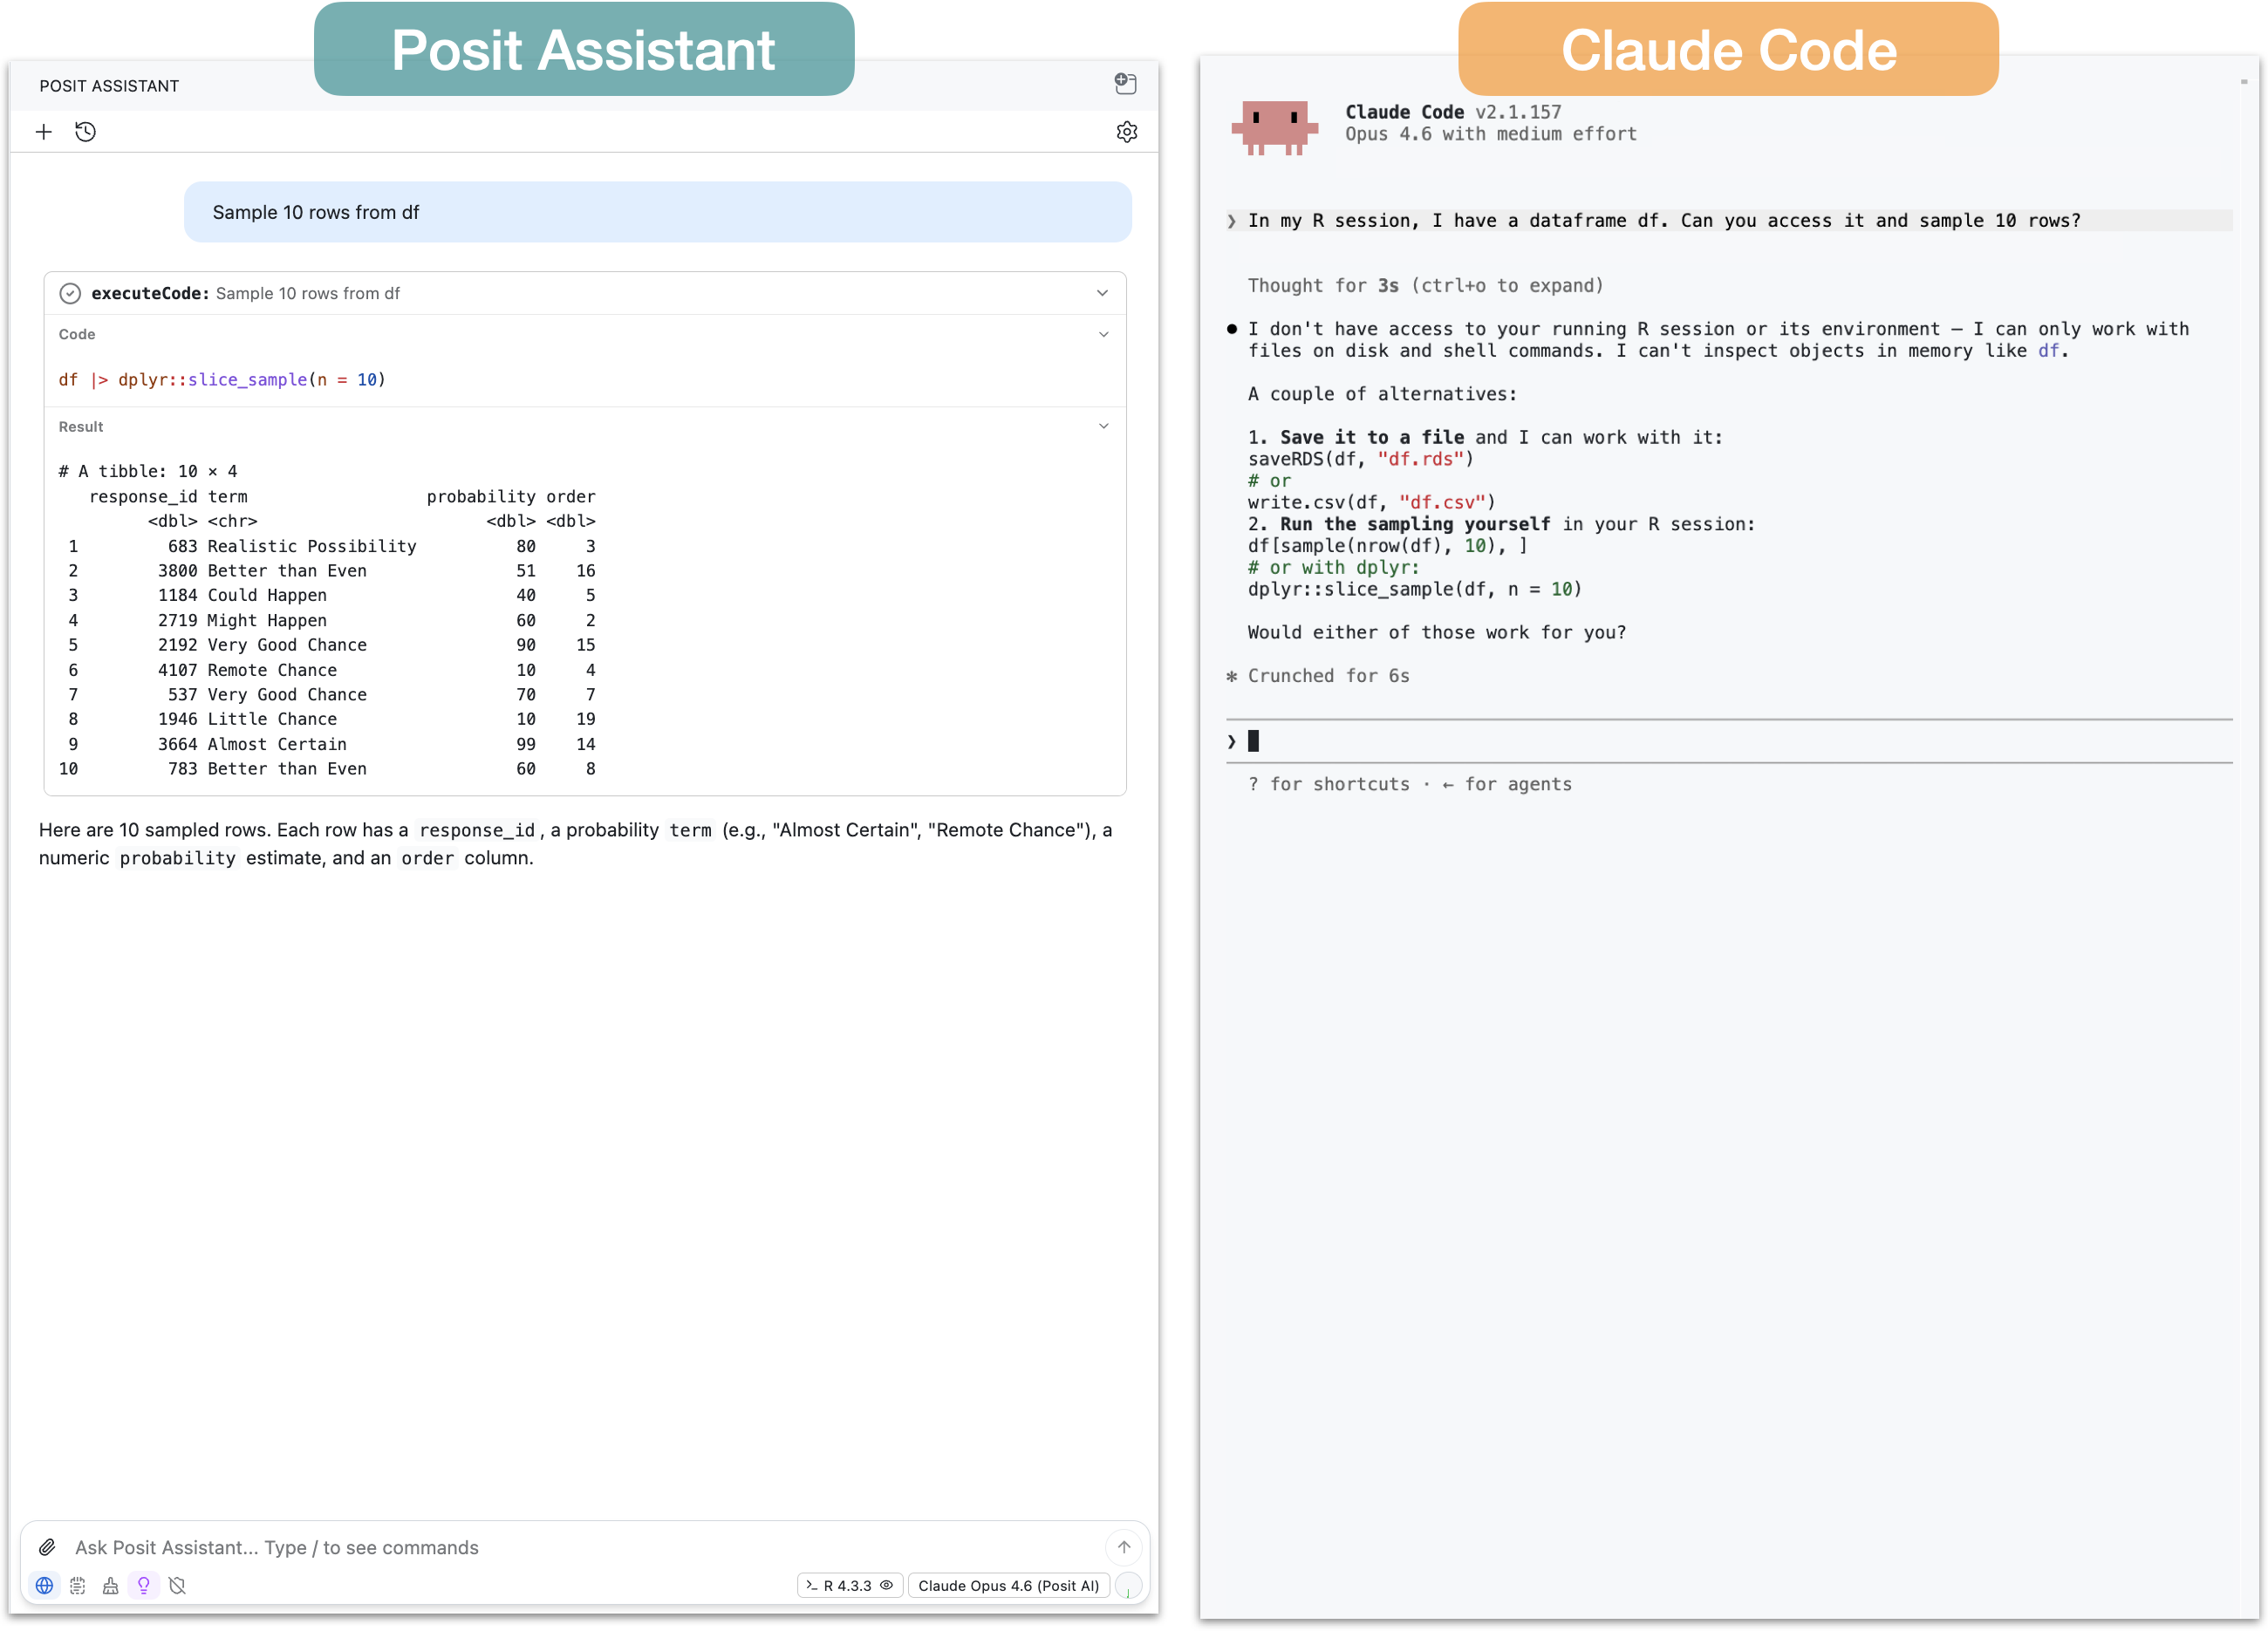The height and width of the screenshot is (1631, 2268).
Task: Attach a file with the paperclip icon
Action: tap(47, 1547)
